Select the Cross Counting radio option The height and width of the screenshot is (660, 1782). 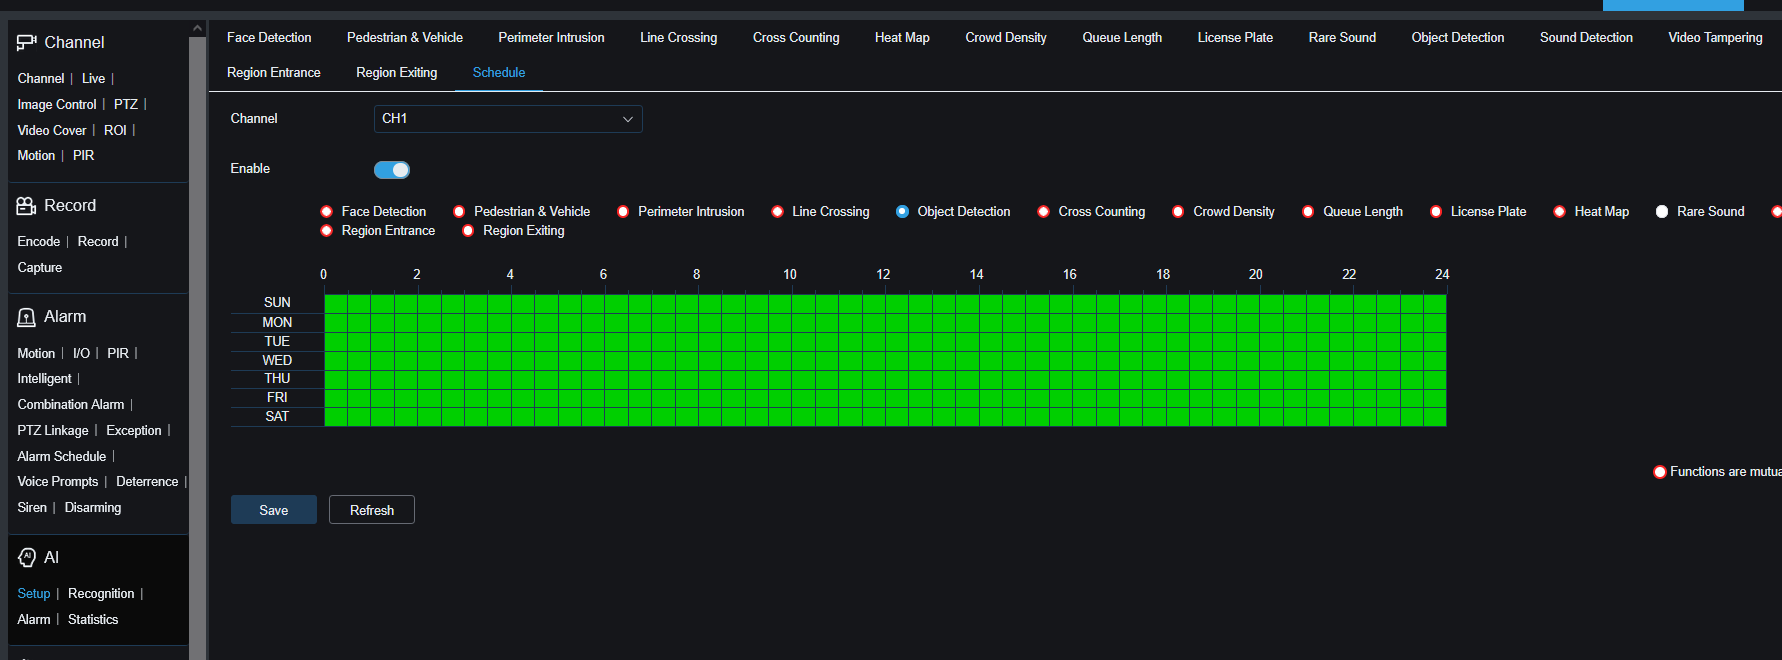(1043, 212)
